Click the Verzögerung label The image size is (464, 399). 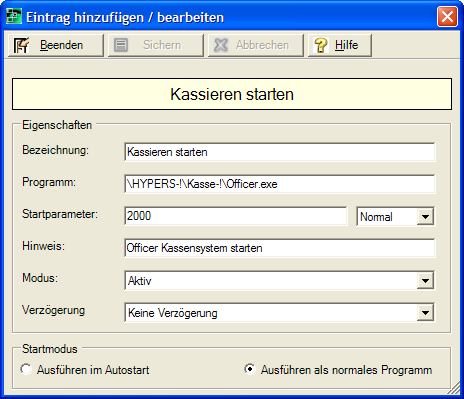click(53, 310)
